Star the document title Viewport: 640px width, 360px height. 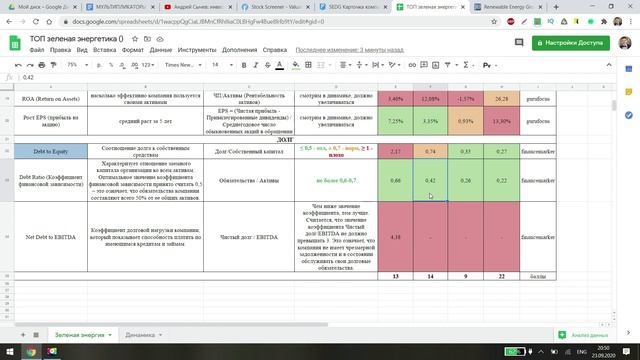135,39
